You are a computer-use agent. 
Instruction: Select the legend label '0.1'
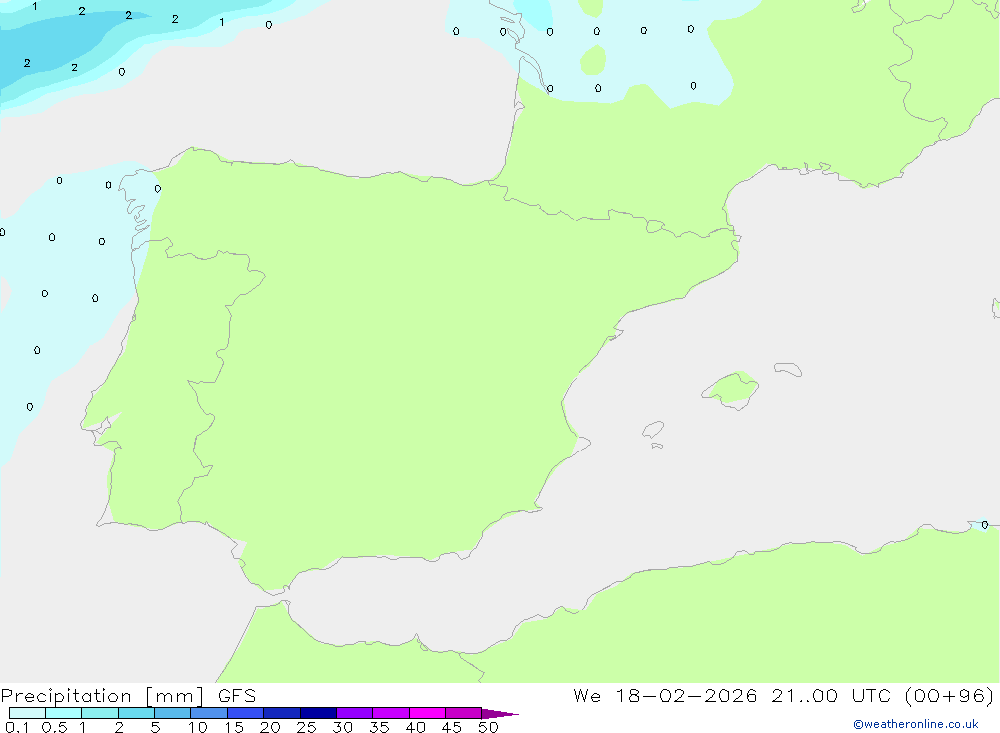(17, 727)
